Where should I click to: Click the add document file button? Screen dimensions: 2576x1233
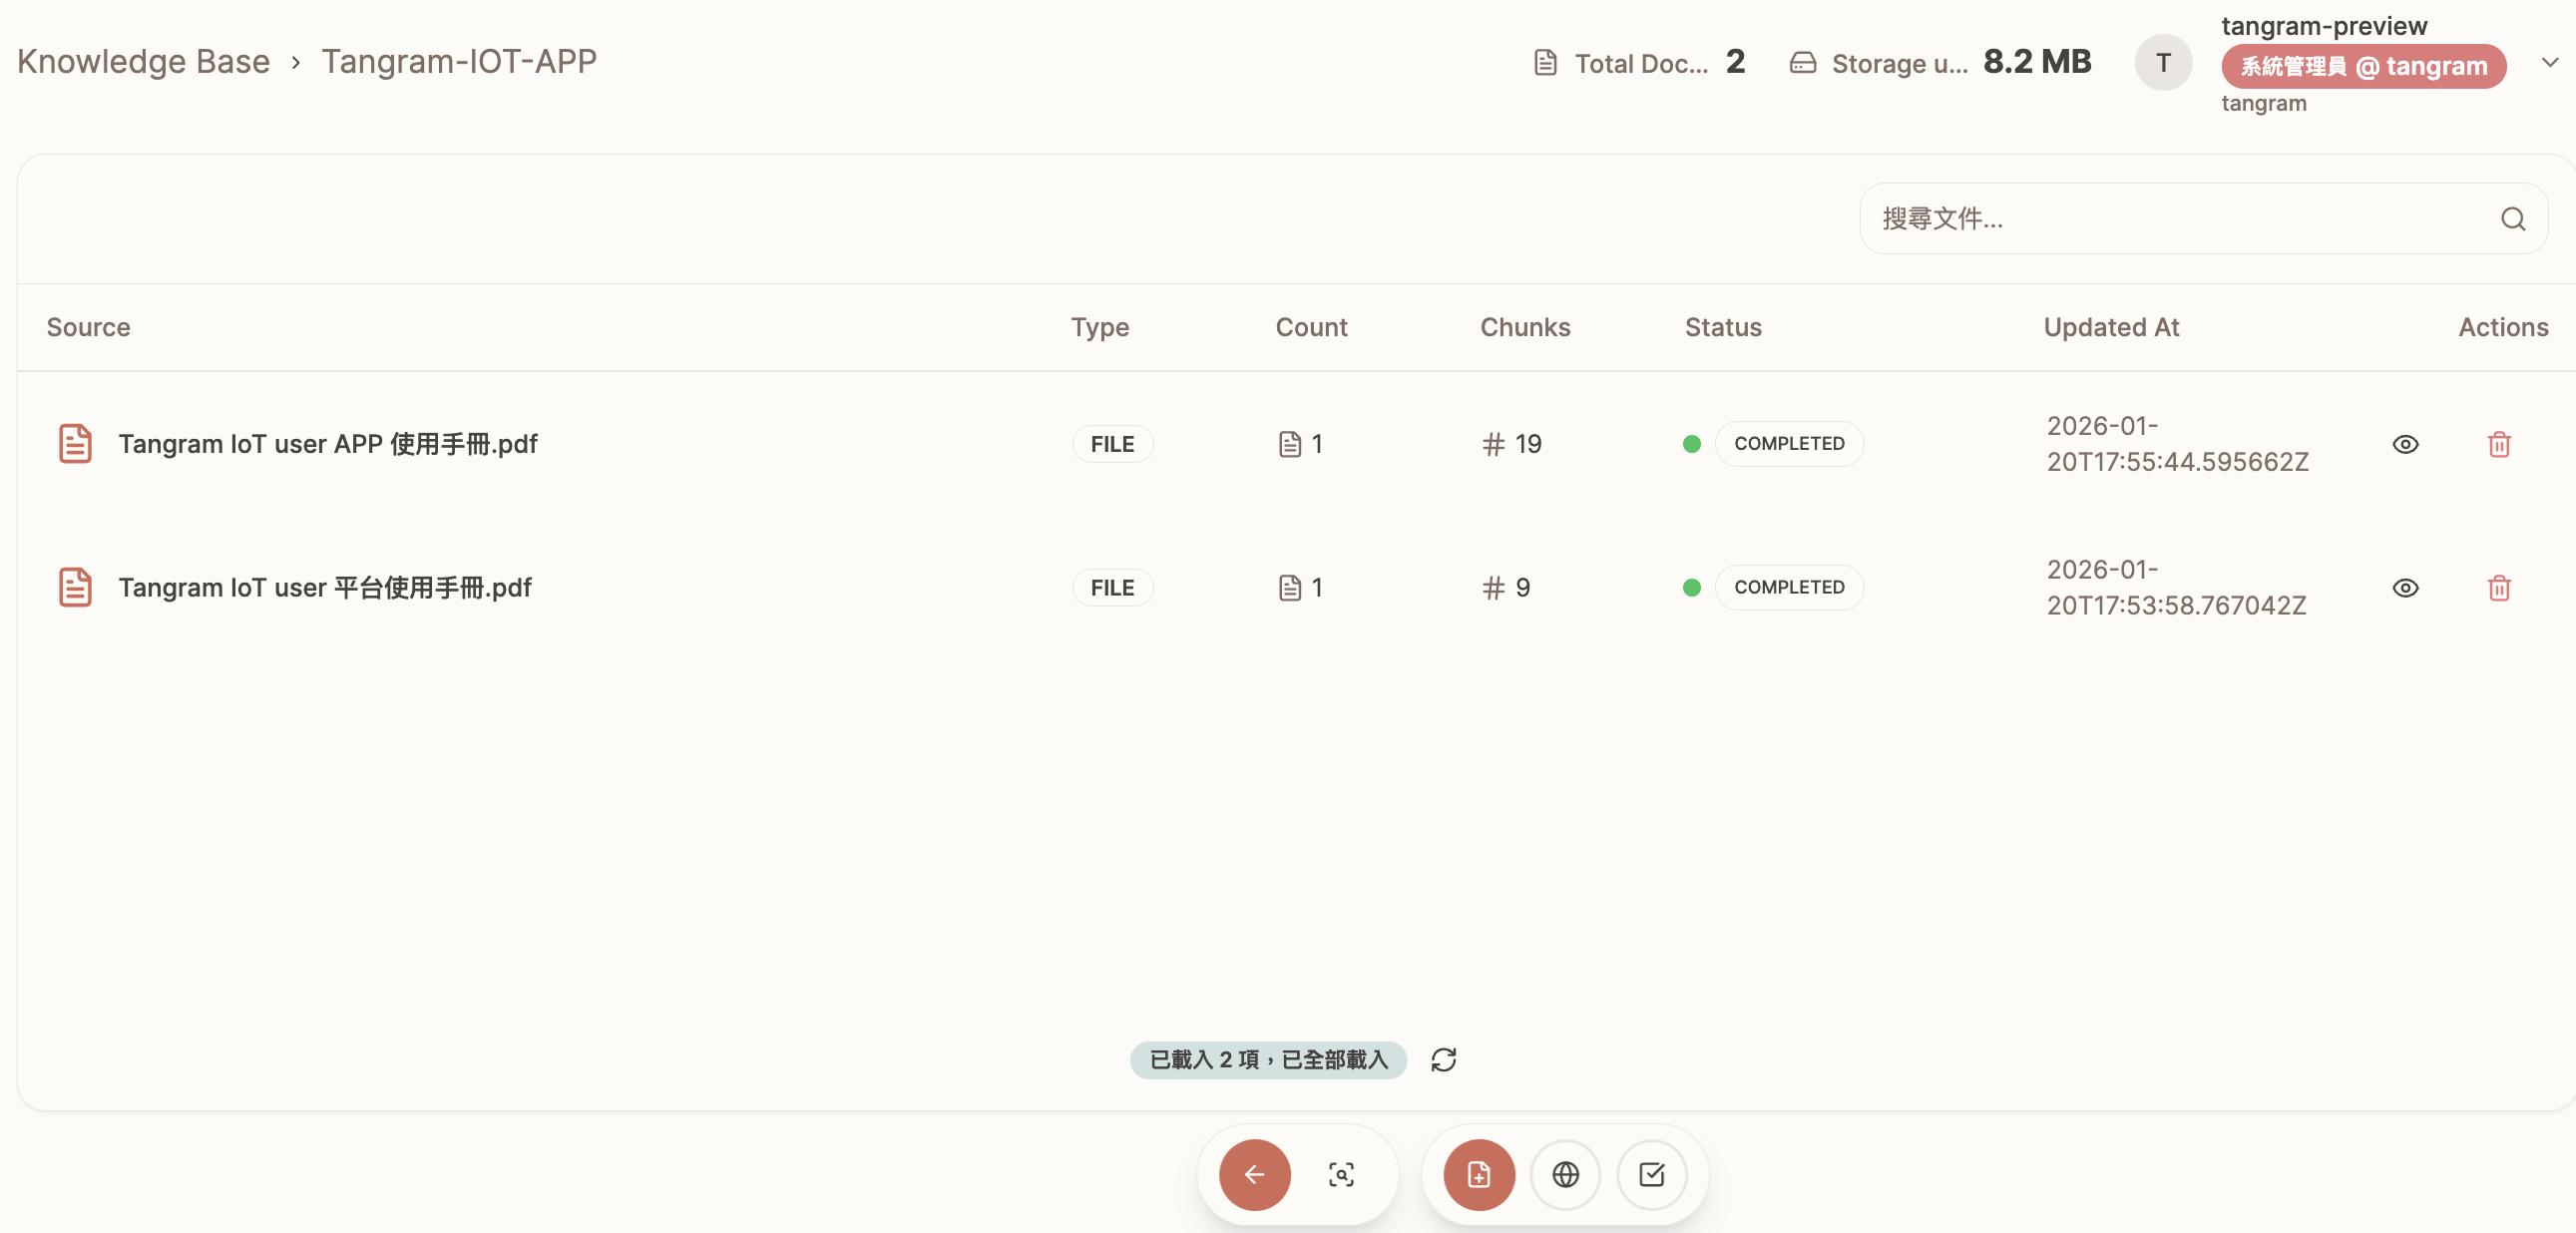[1478, 1174]
